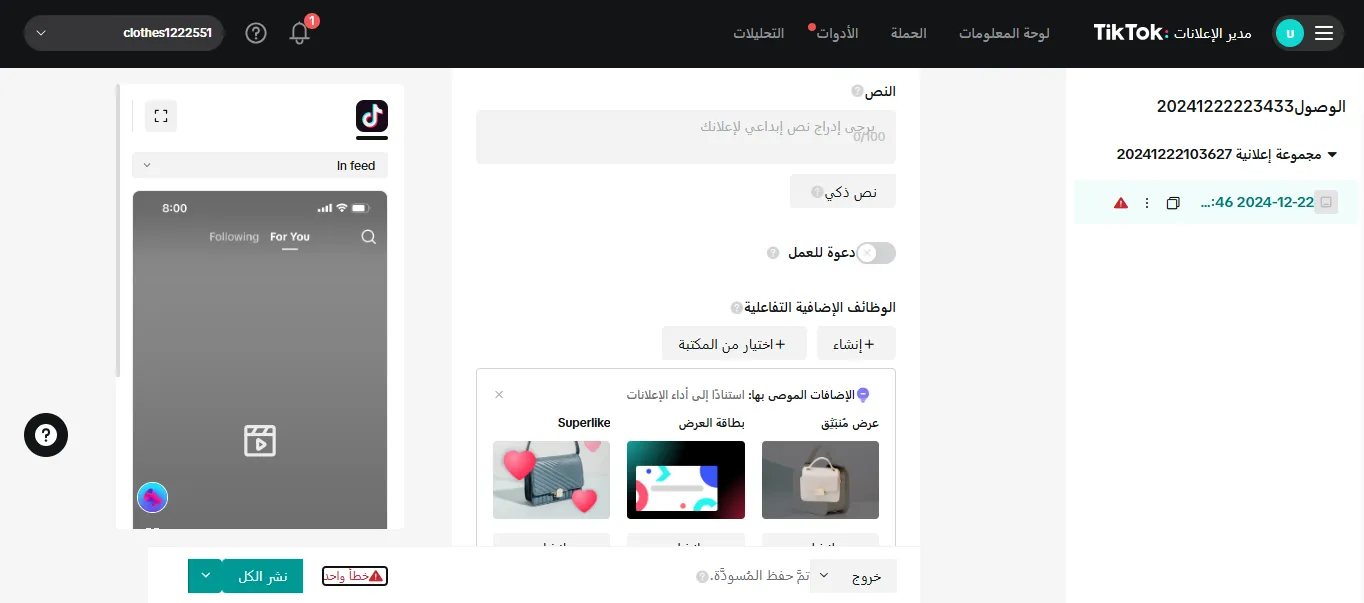Image resolution: width=1364 pixels, height=603 pixels.
Task: Enable the دعوة للعمل call-to-action toggle
Action: tap(876, 253)
